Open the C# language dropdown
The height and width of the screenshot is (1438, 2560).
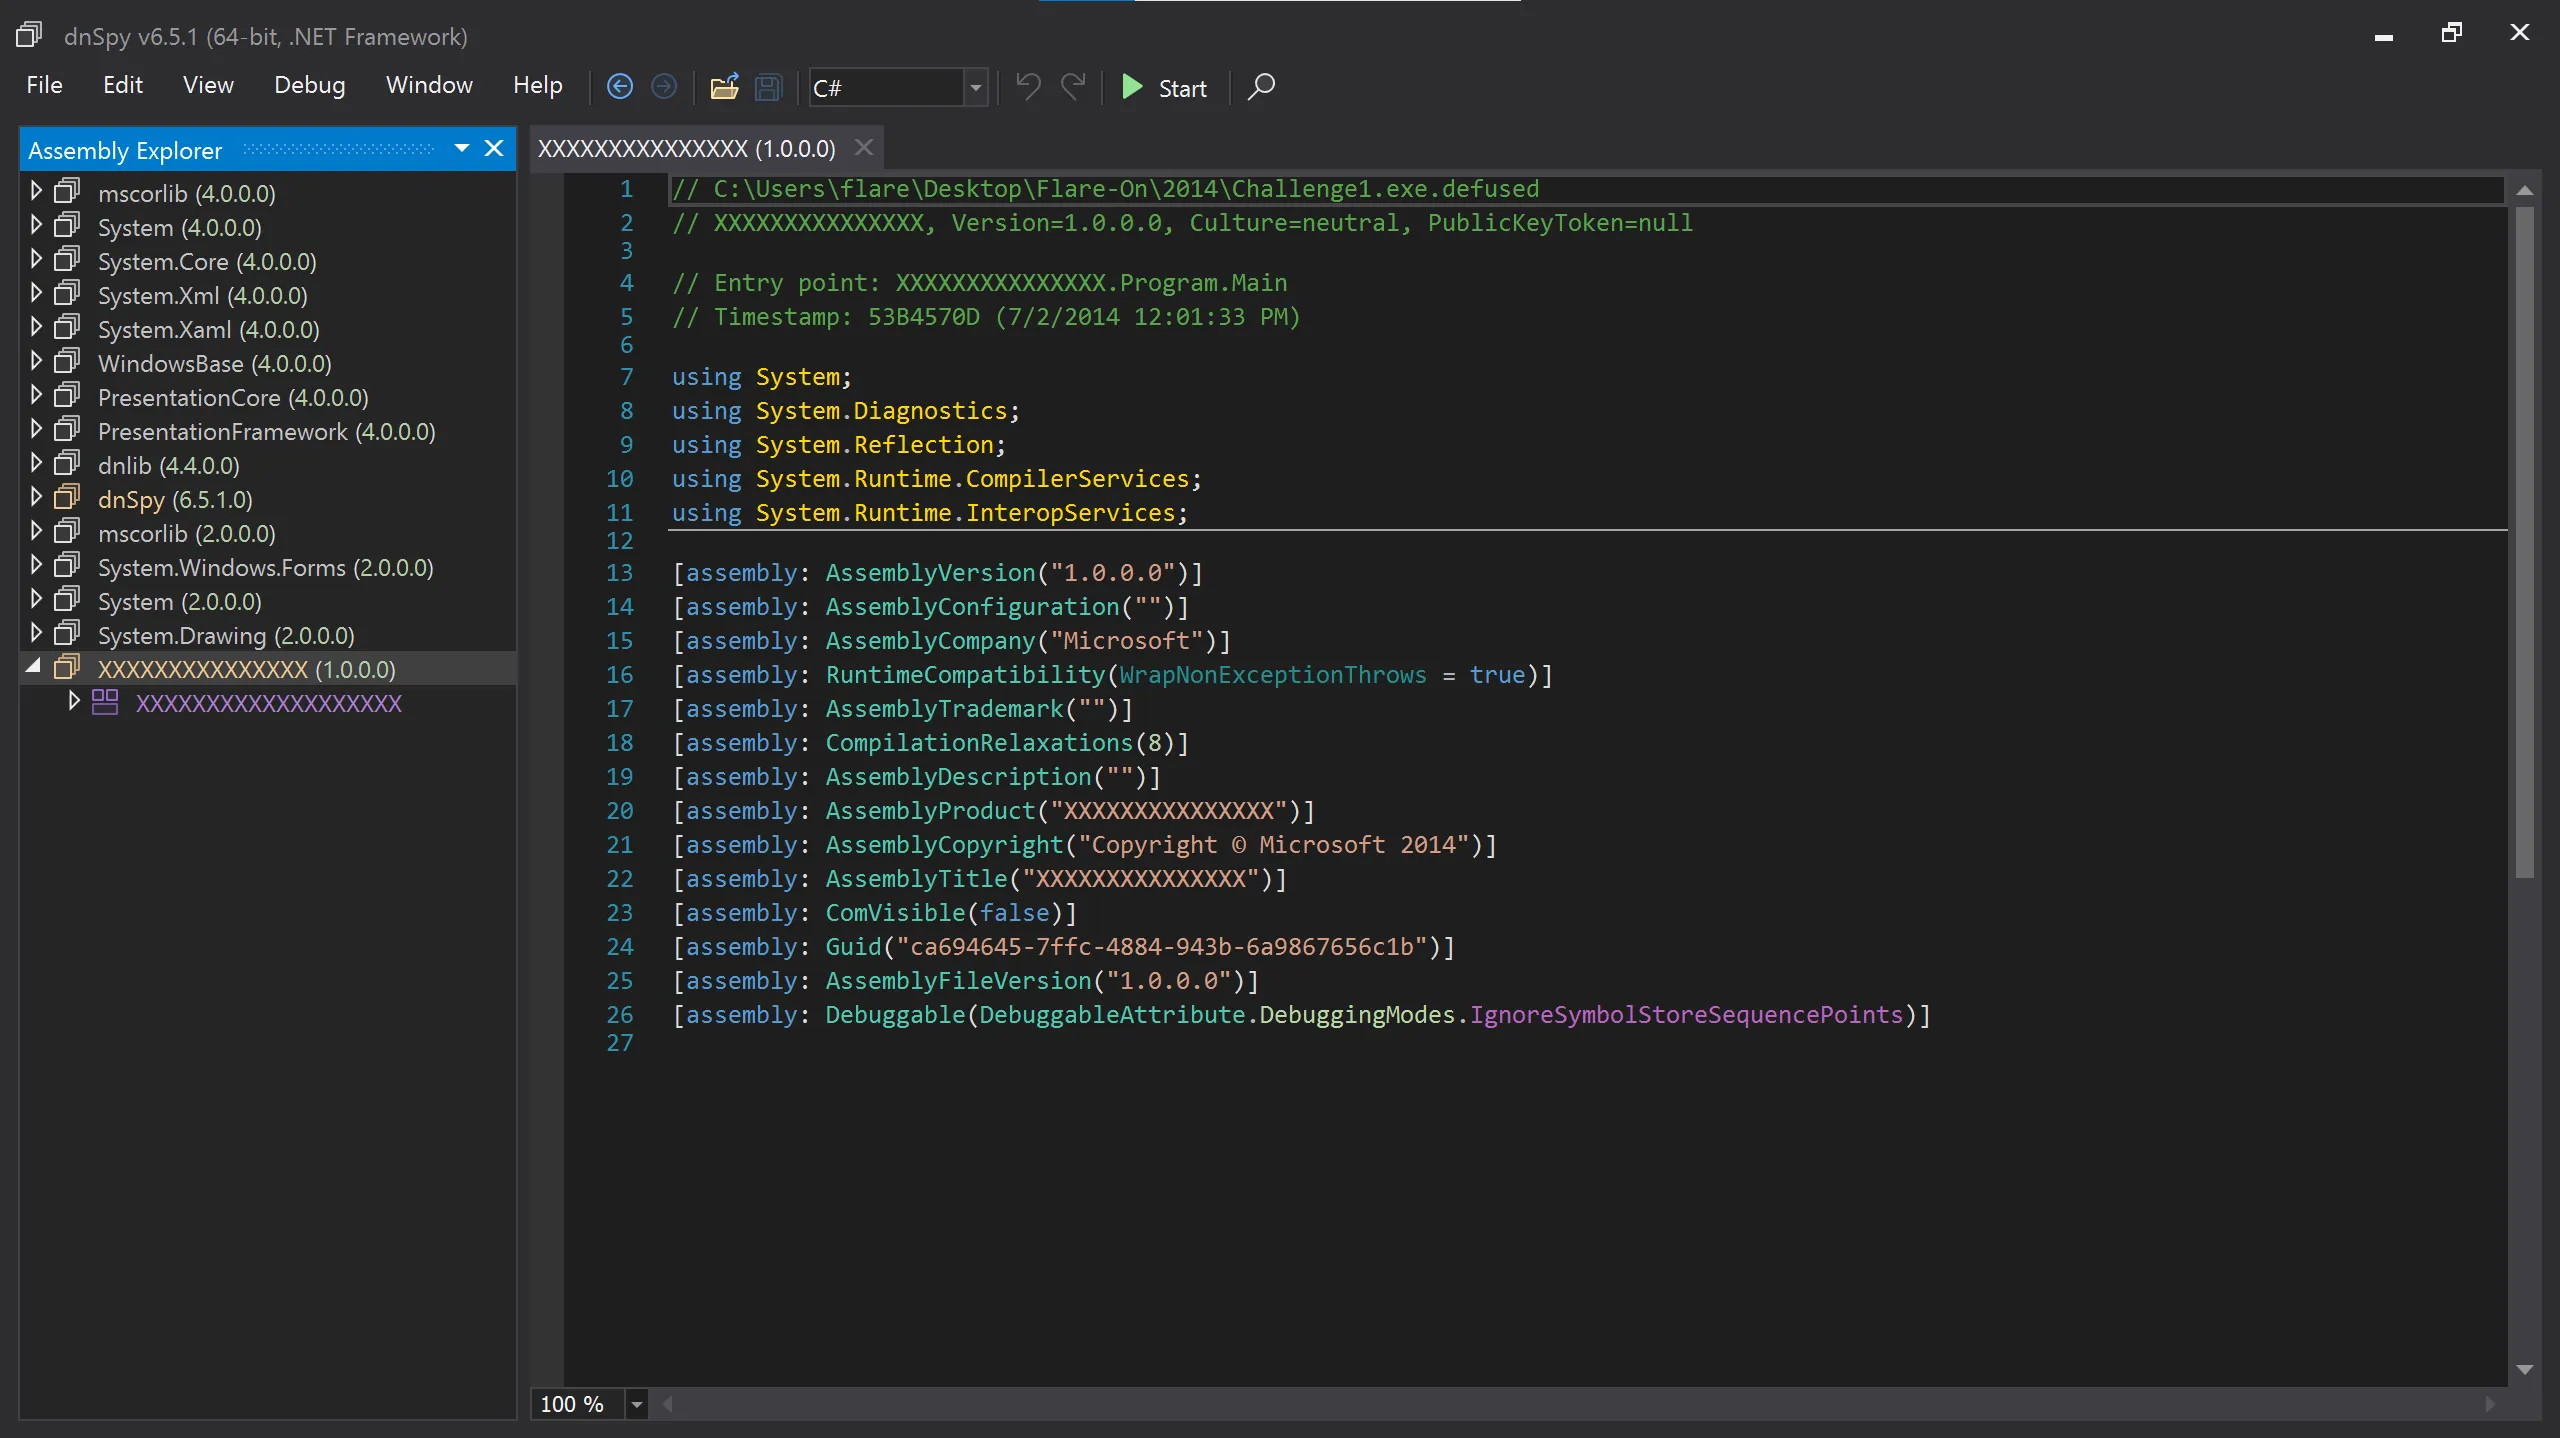point(976,88)
